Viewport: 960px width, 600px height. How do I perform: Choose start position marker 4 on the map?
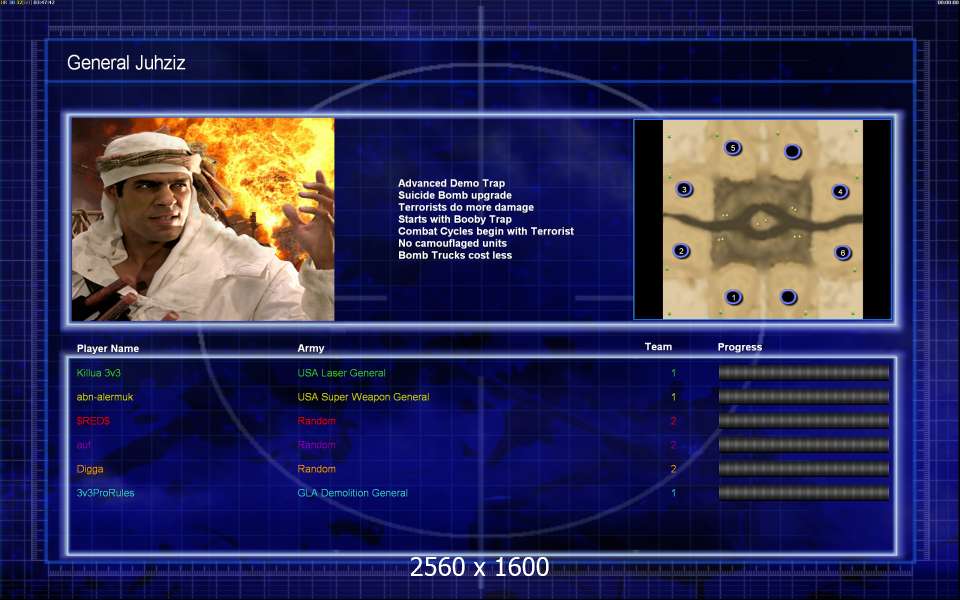tap(840, 192)
